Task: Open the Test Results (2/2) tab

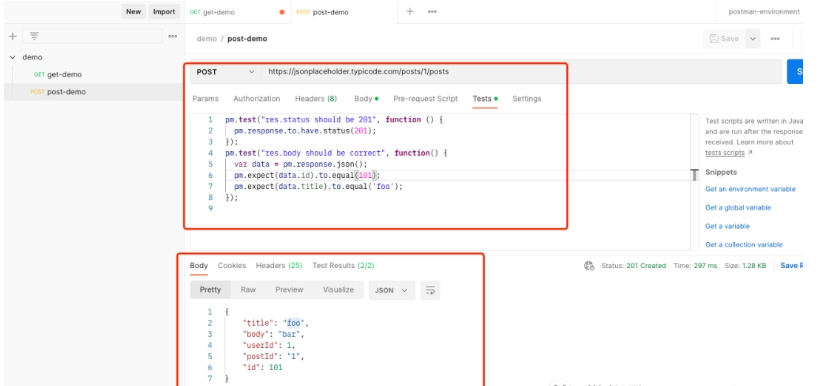Action: click(x=343, y=265)
